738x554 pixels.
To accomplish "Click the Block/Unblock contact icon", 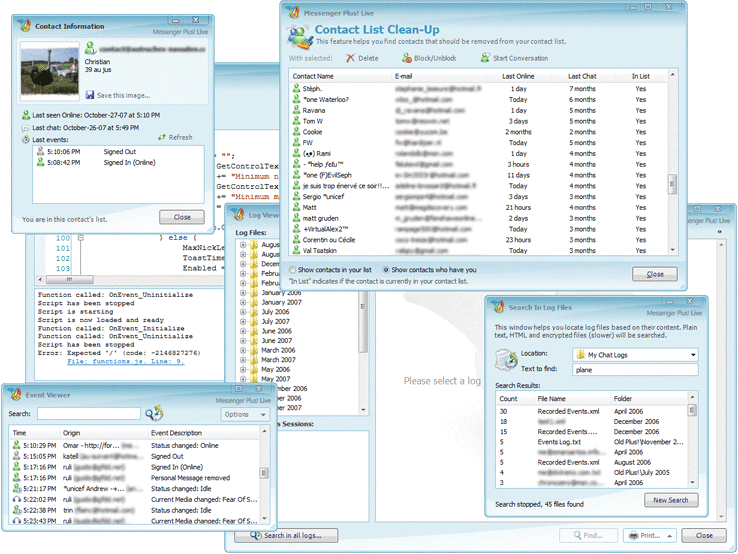I will click(x=407, y=58).
